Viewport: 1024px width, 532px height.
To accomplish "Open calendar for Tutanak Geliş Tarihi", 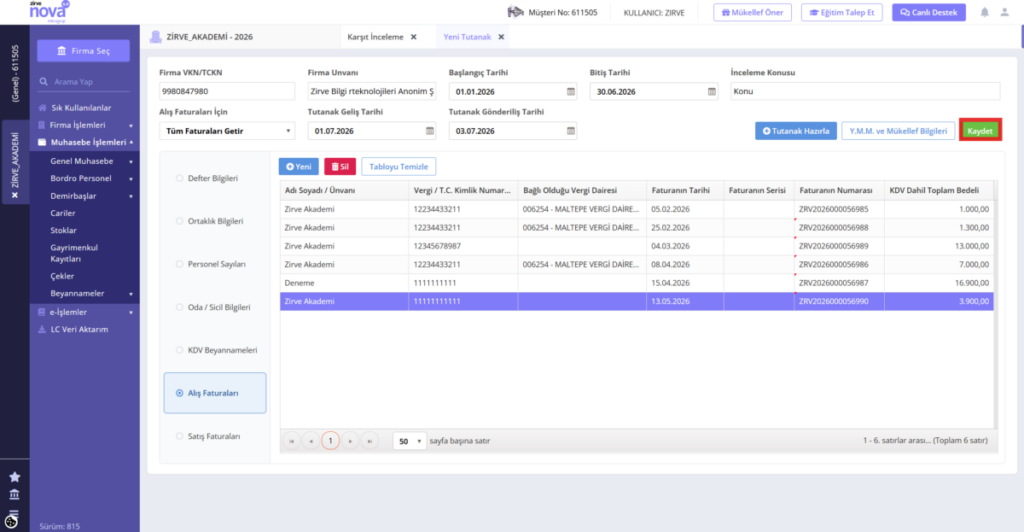I will (430, 131).
